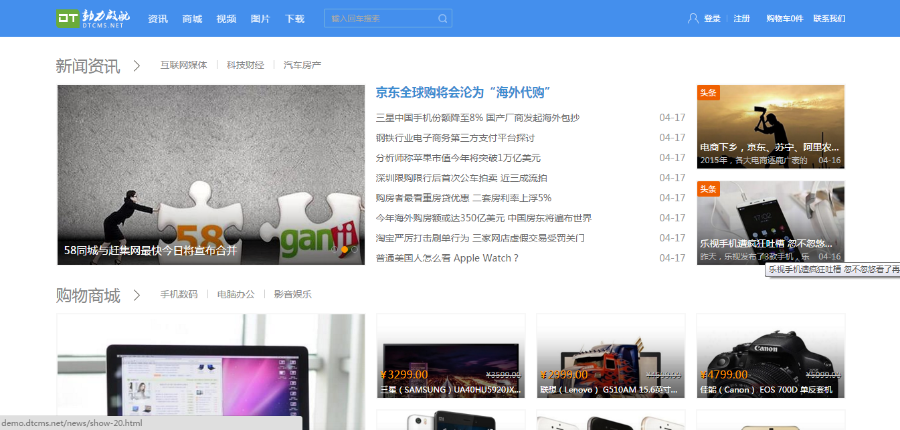Select the 互联网媒体 category
Screen dimensions: 900x430
click(184, 65)
